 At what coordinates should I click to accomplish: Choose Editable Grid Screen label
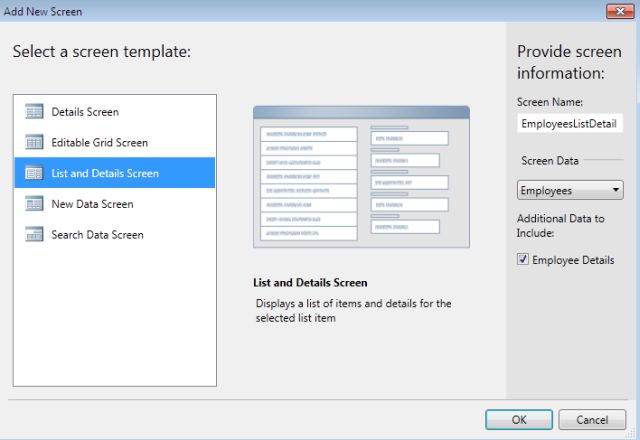pyautogui.click(x=100, y=142)
